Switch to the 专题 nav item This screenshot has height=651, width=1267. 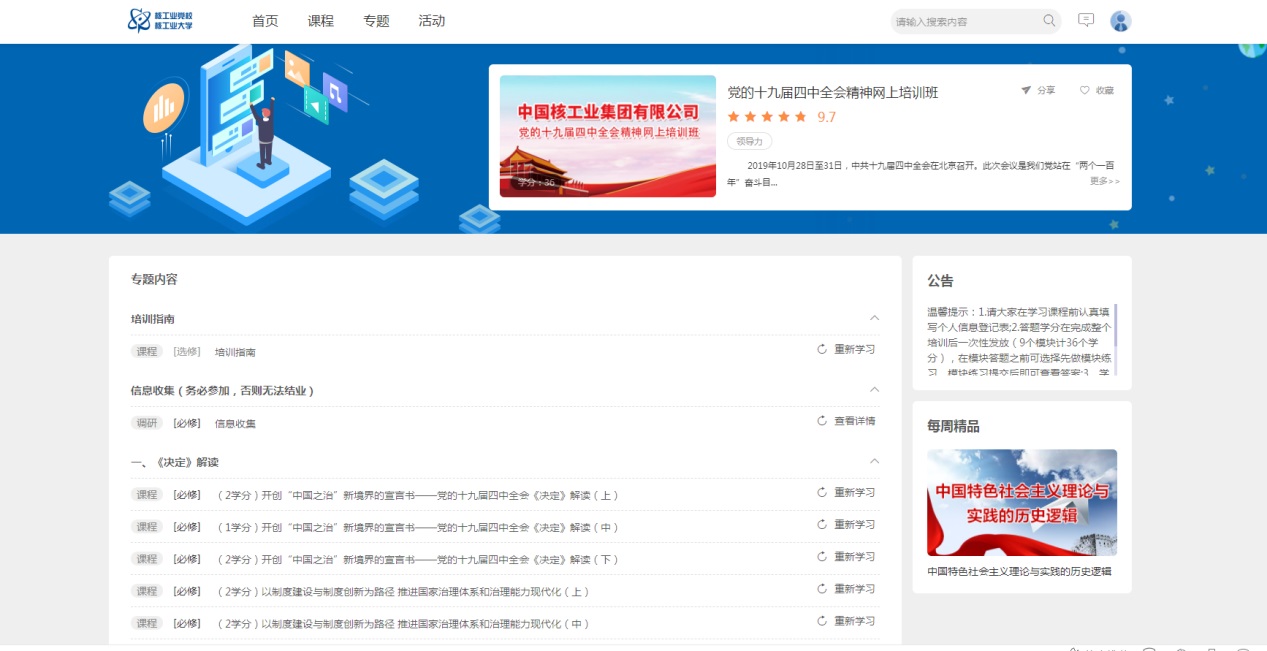[x=376, y=21]
